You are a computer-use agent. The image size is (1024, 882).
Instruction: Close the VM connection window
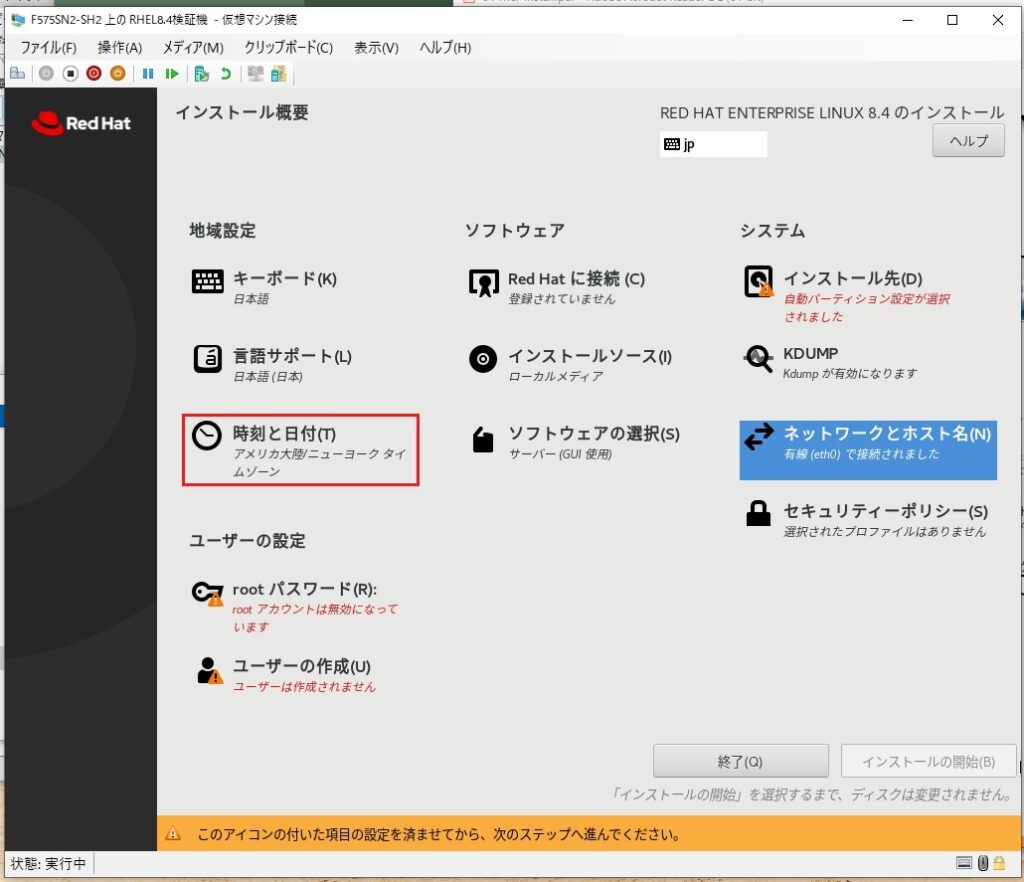pos(997,20)
